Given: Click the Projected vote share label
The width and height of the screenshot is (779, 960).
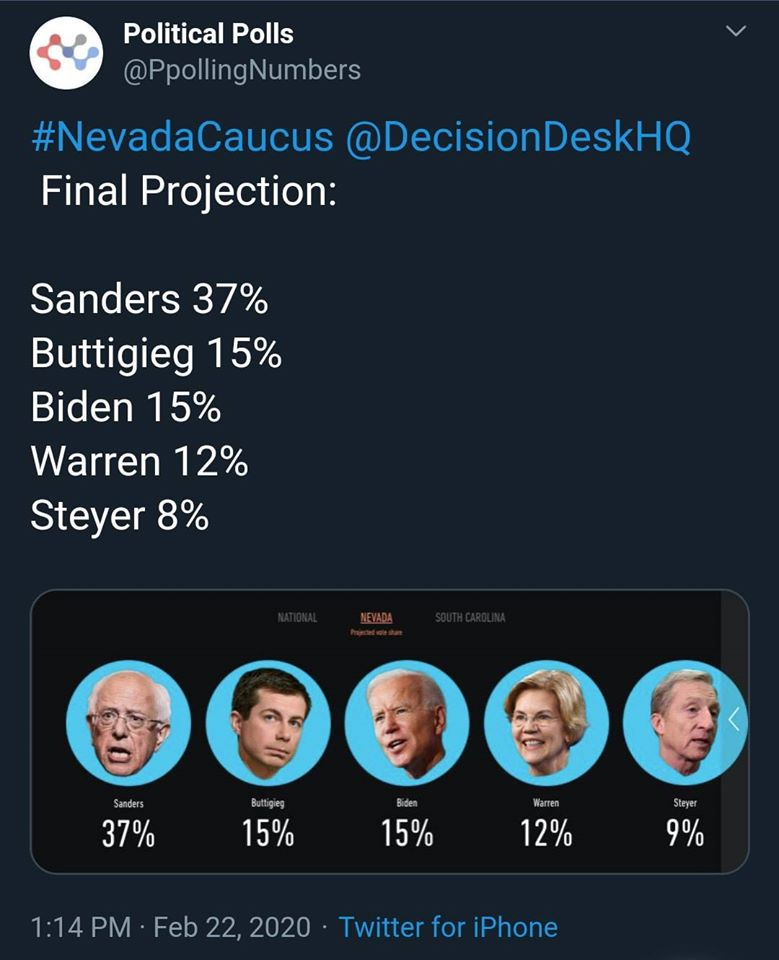Looking at the screenshot, I should pos(376,632).
